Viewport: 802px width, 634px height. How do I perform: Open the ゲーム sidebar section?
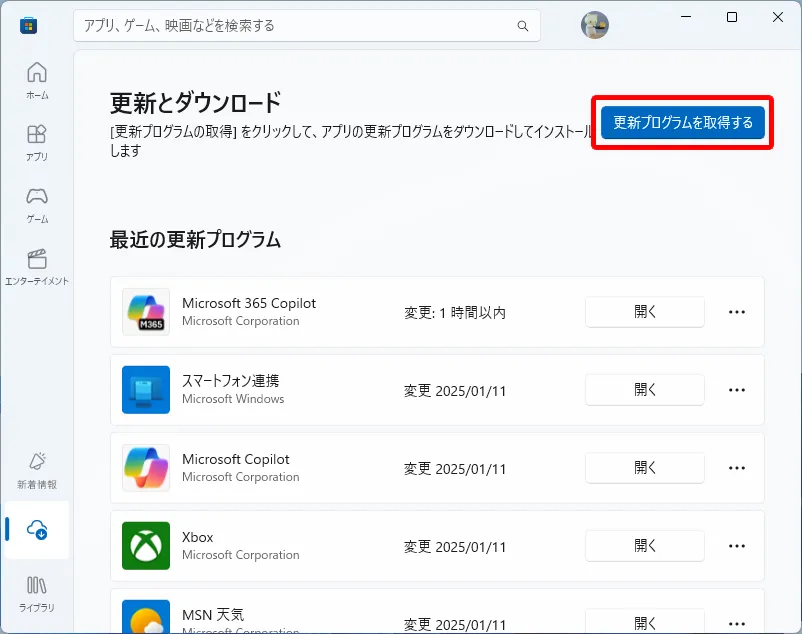coord(37,204)
